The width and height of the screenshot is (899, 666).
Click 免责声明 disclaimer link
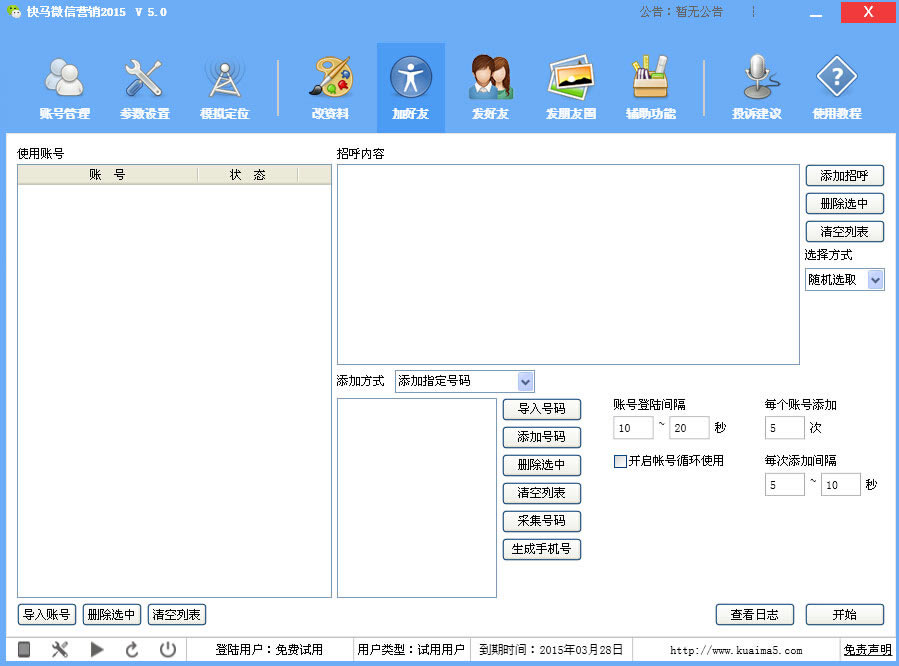pyautogui.click(x=867, y=650)
